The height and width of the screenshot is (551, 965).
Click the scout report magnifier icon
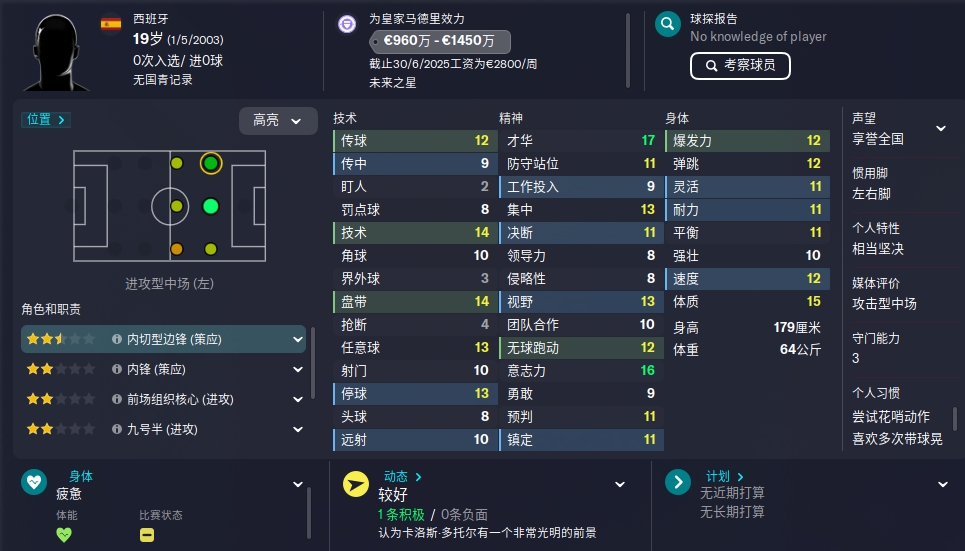click(667, 25)
